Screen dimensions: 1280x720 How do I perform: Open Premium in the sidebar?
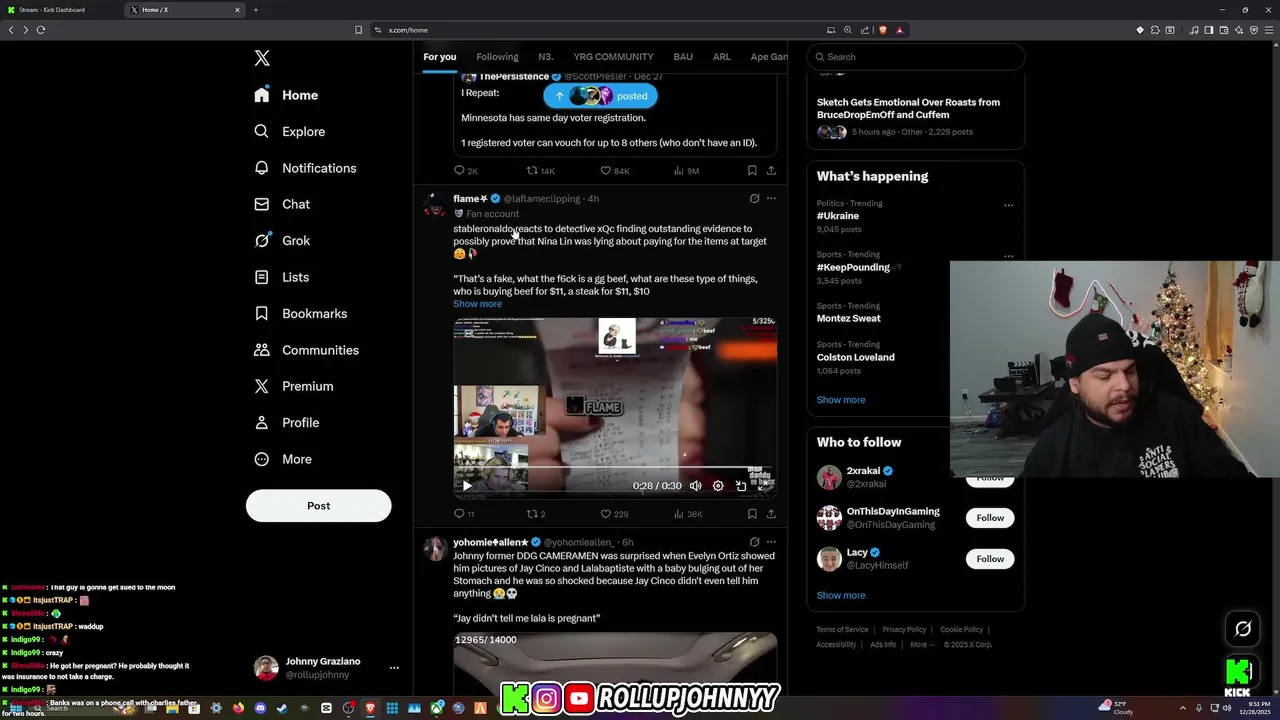[x=294, y=386]
